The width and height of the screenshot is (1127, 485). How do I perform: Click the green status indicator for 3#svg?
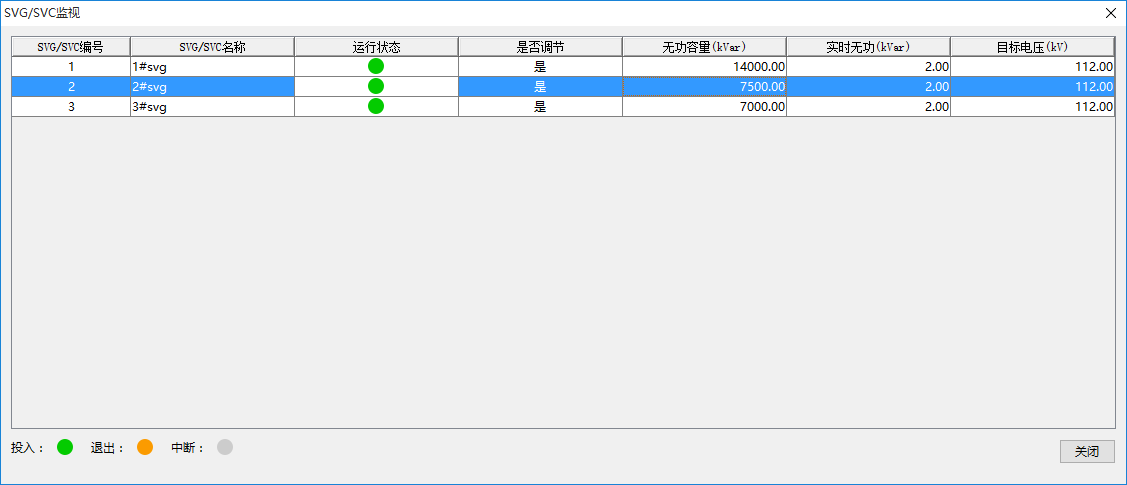click(x=376, y=106)
